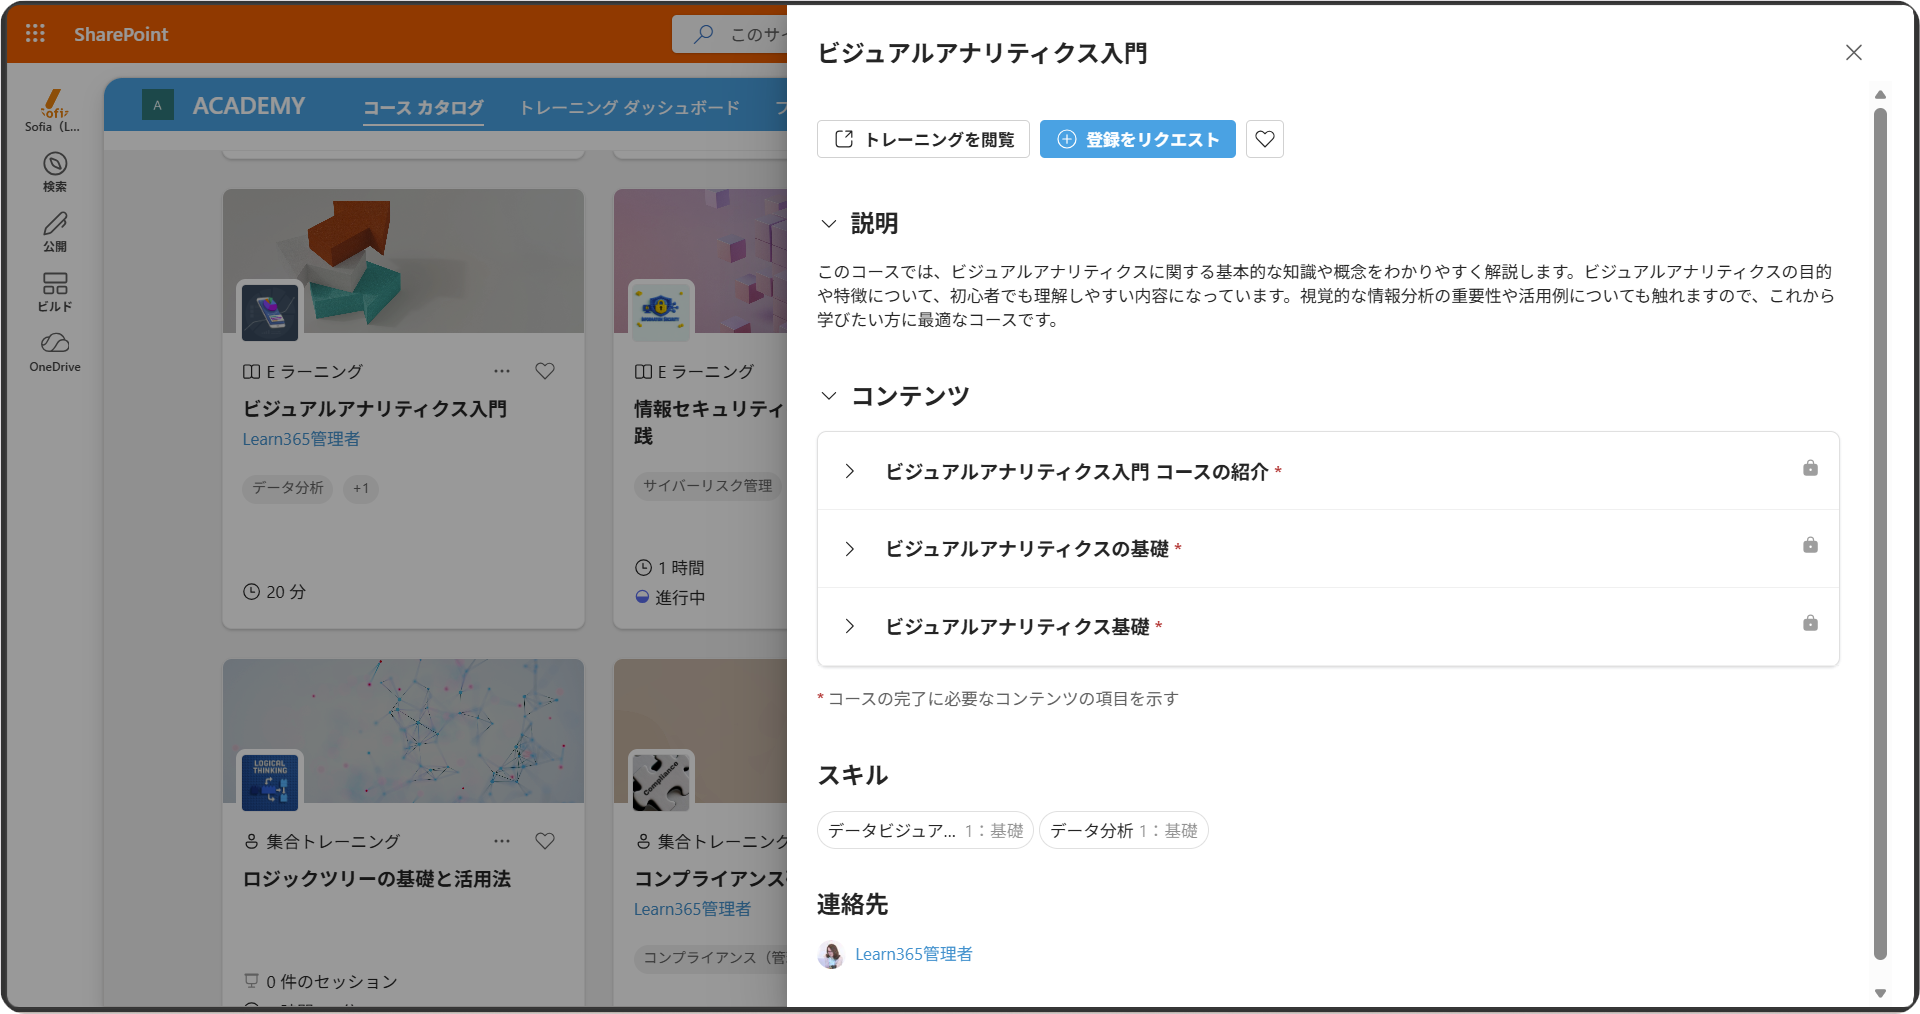
Task: Open 検索 in the left sidebar
Action: [55, 172]
